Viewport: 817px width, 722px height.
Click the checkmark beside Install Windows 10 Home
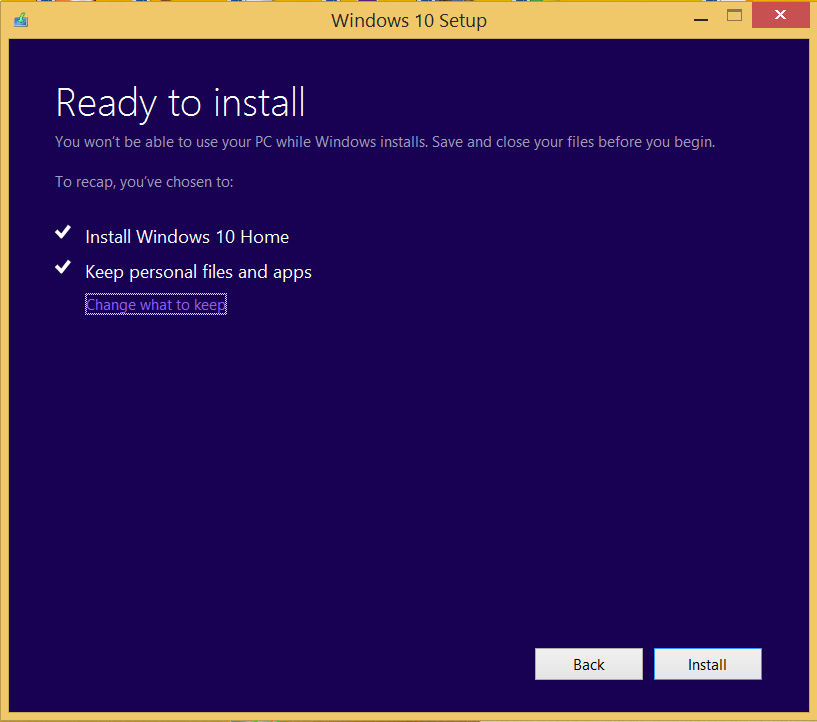pos(63,232)
